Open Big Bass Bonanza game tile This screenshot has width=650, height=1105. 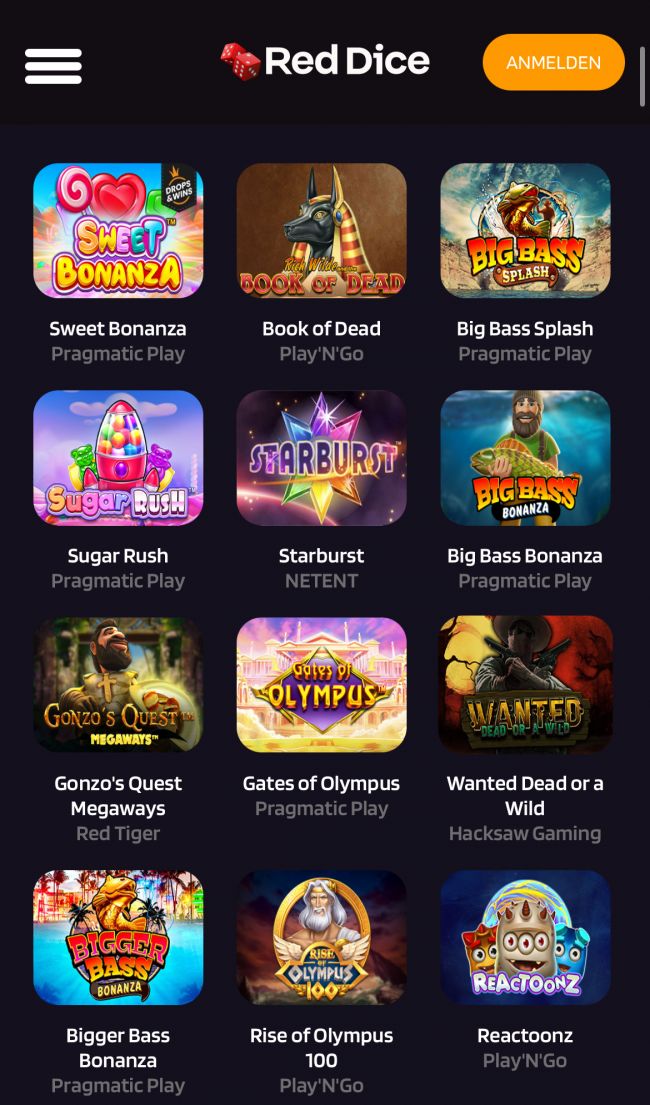point(525,457)
